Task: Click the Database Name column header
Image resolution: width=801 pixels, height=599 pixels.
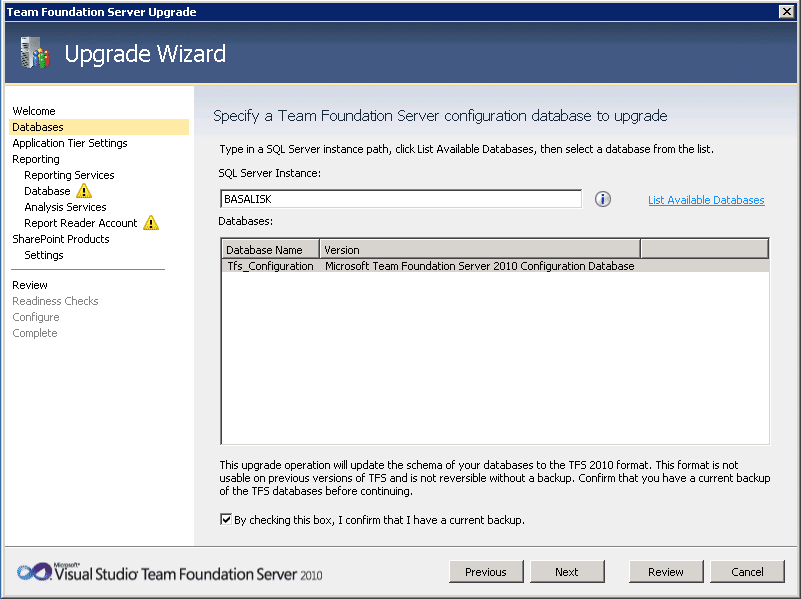Action: coord(270,249)
